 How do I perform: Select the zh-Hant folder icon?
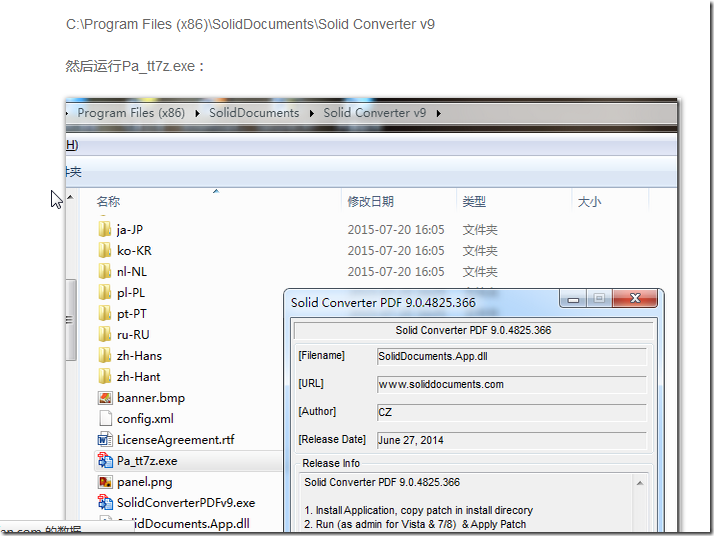(105, 376)
